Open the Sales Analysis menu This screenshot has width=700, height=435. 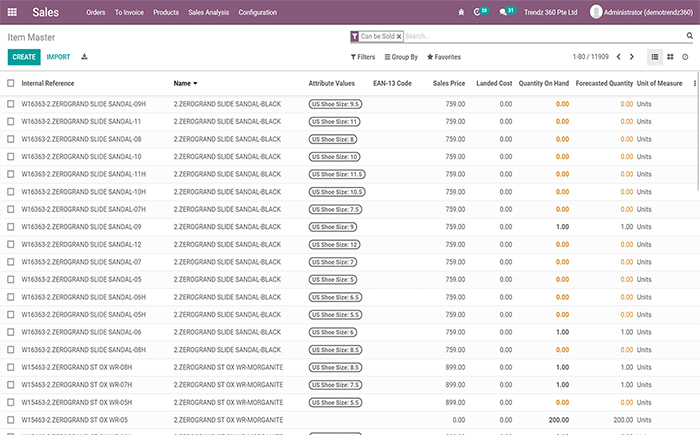click(x=208, y=12)
